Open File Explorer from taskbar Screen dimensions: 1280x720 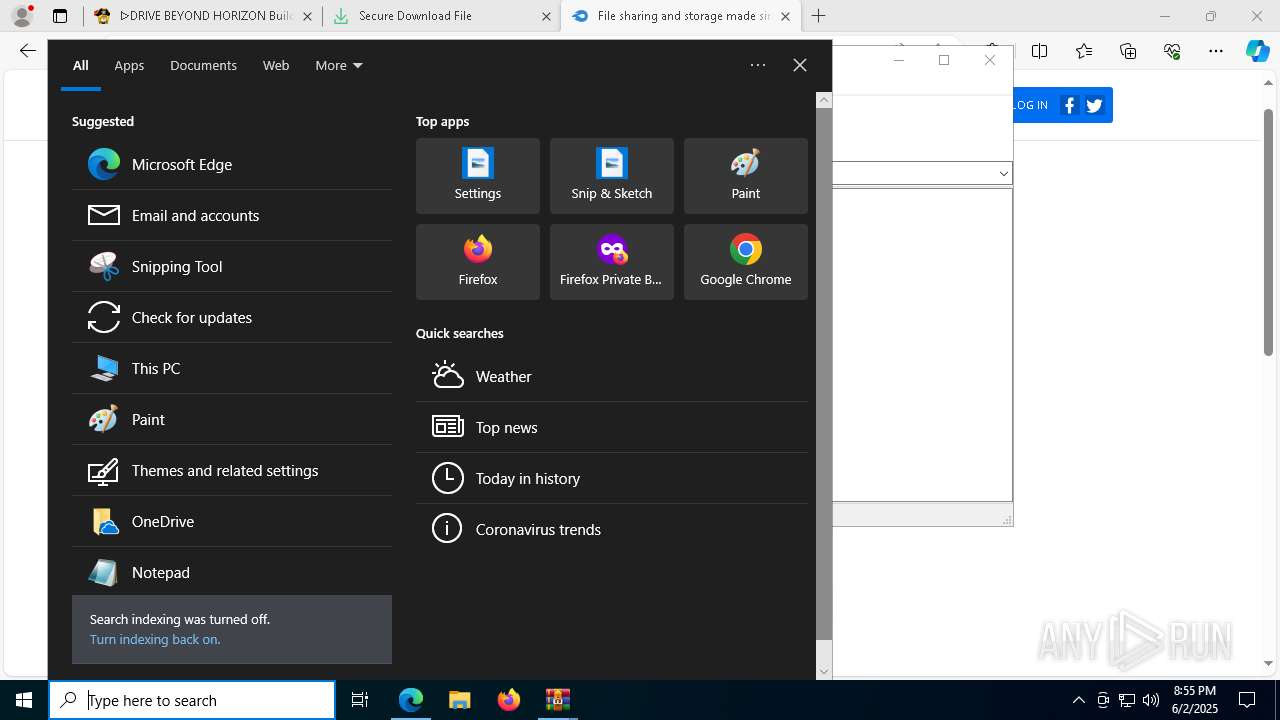[459, 700]
